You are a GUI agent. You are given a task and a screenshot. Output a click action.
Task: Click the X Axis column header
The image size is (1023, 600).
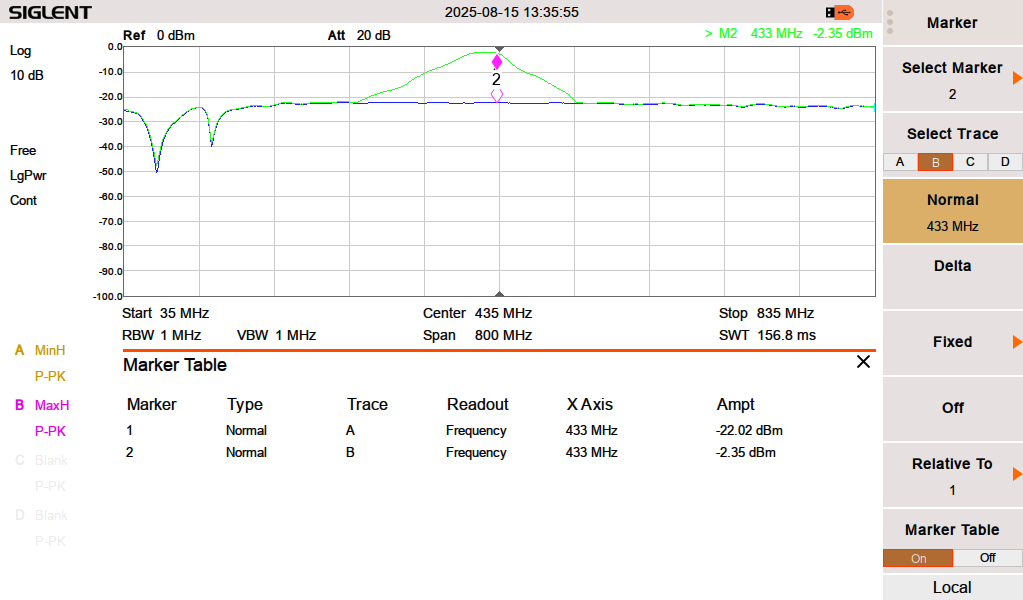pos(590,404)
